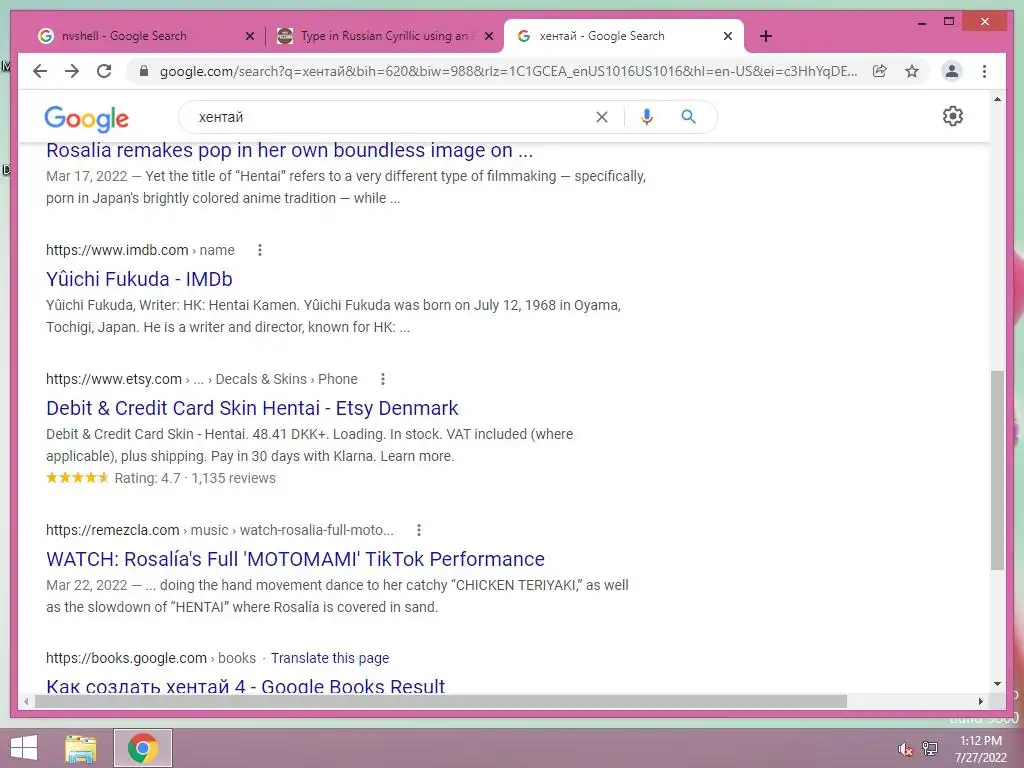Click scroll left arrow at bottom
Viewport: 1024px width, 768px height.
[x=25, y=701]
